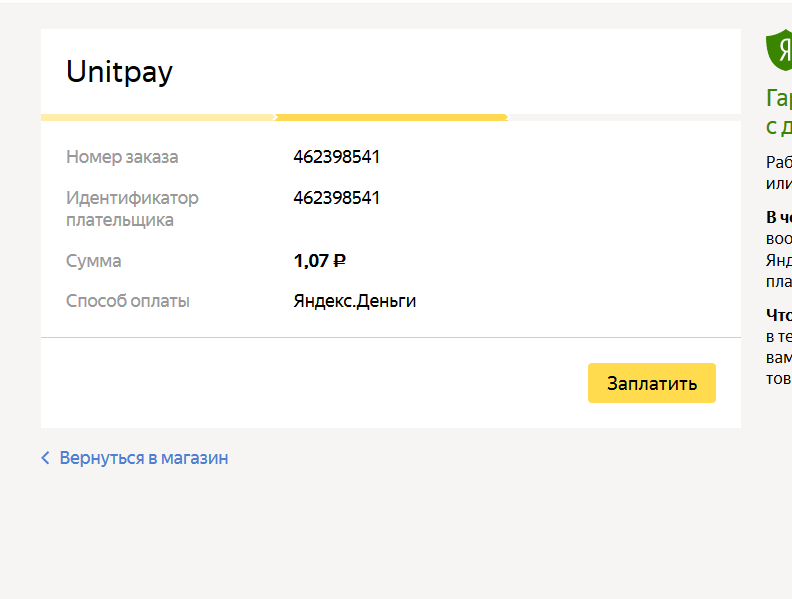Click the yellow Заплатить button
The height and width of the screenshot is (599, 792).
pyautogui.click(x=652, y=383)
